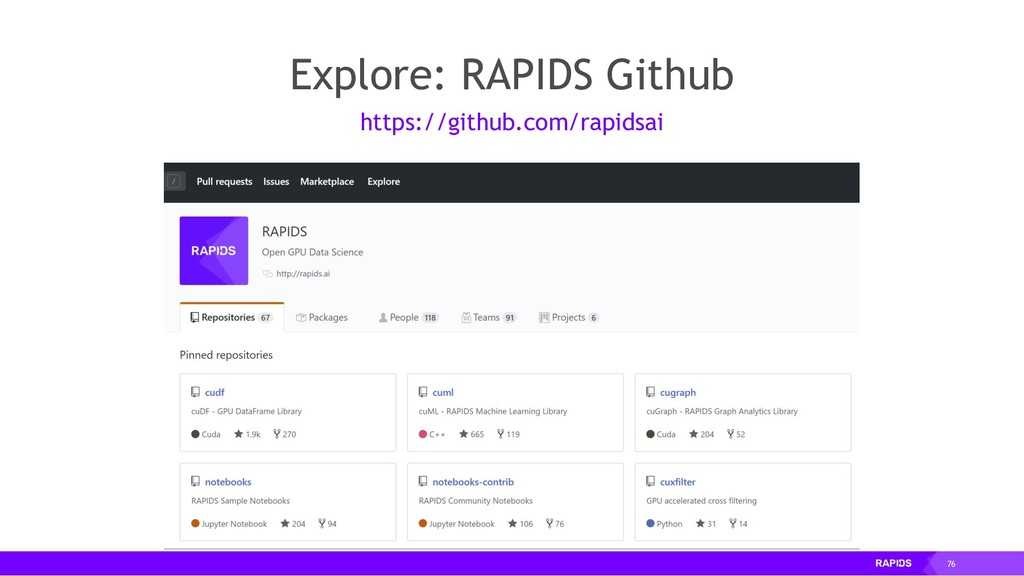Screen dimensions: 1024x576
Task: Click the Cuda language dot on cudf
Action: coord(195,434)
